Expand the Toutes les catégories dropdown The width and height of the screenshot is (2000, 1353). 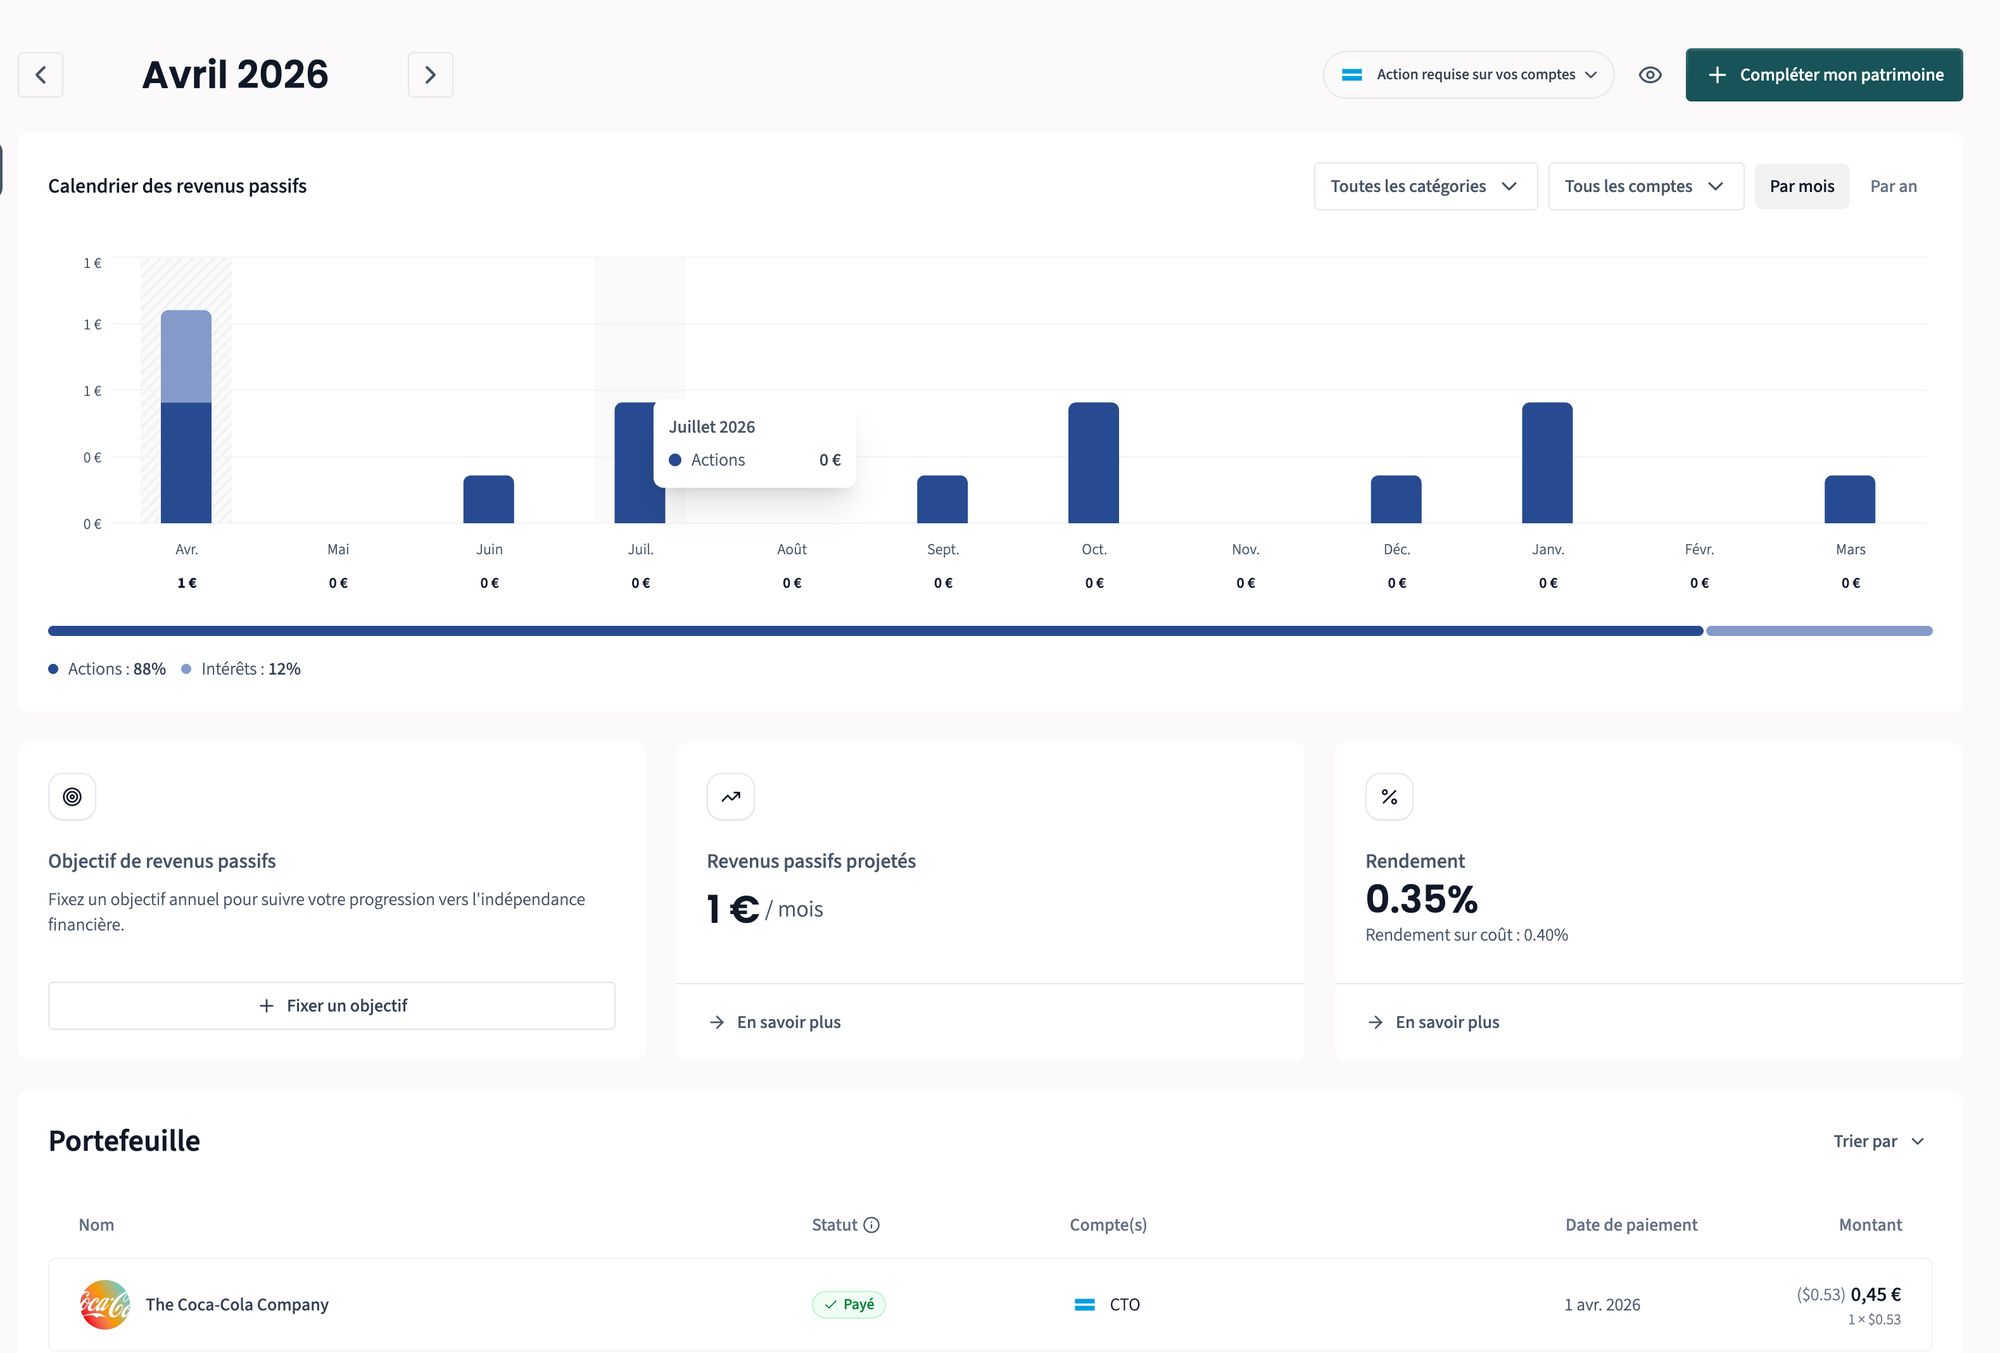(1425, 186)
